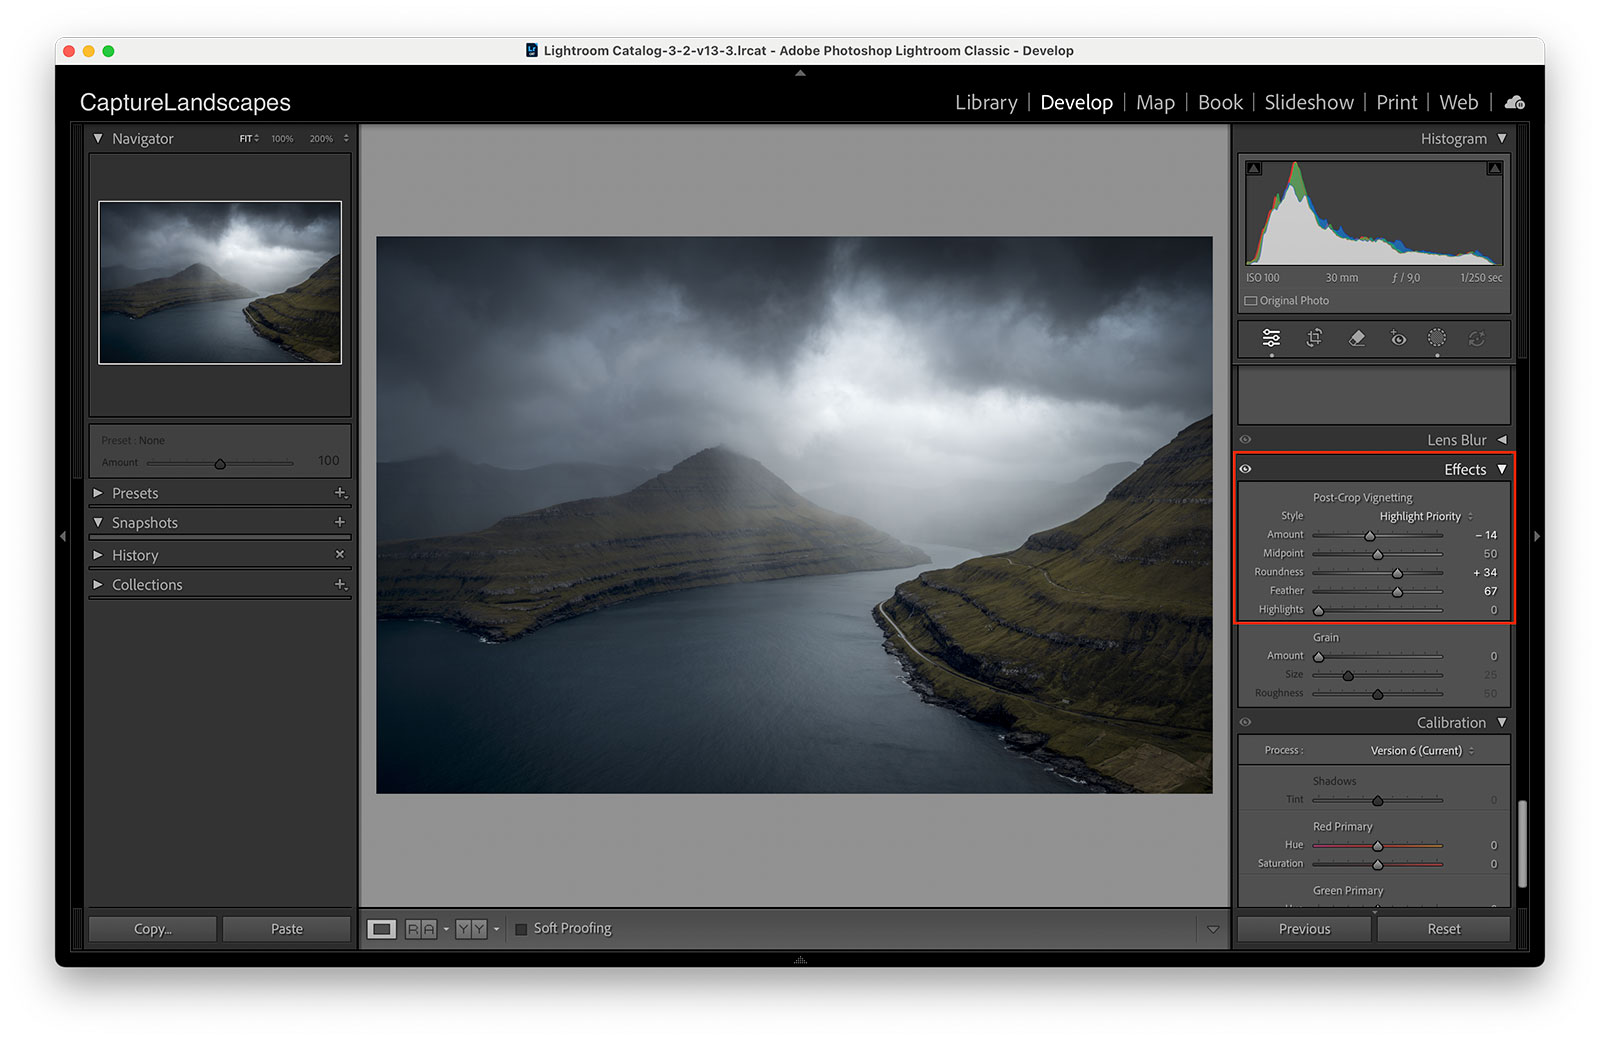The width and height of the screenshot is (1600, 1040).
Task: Enable the Soft Proofing checkbox
Action: click(x=521, y=929)
